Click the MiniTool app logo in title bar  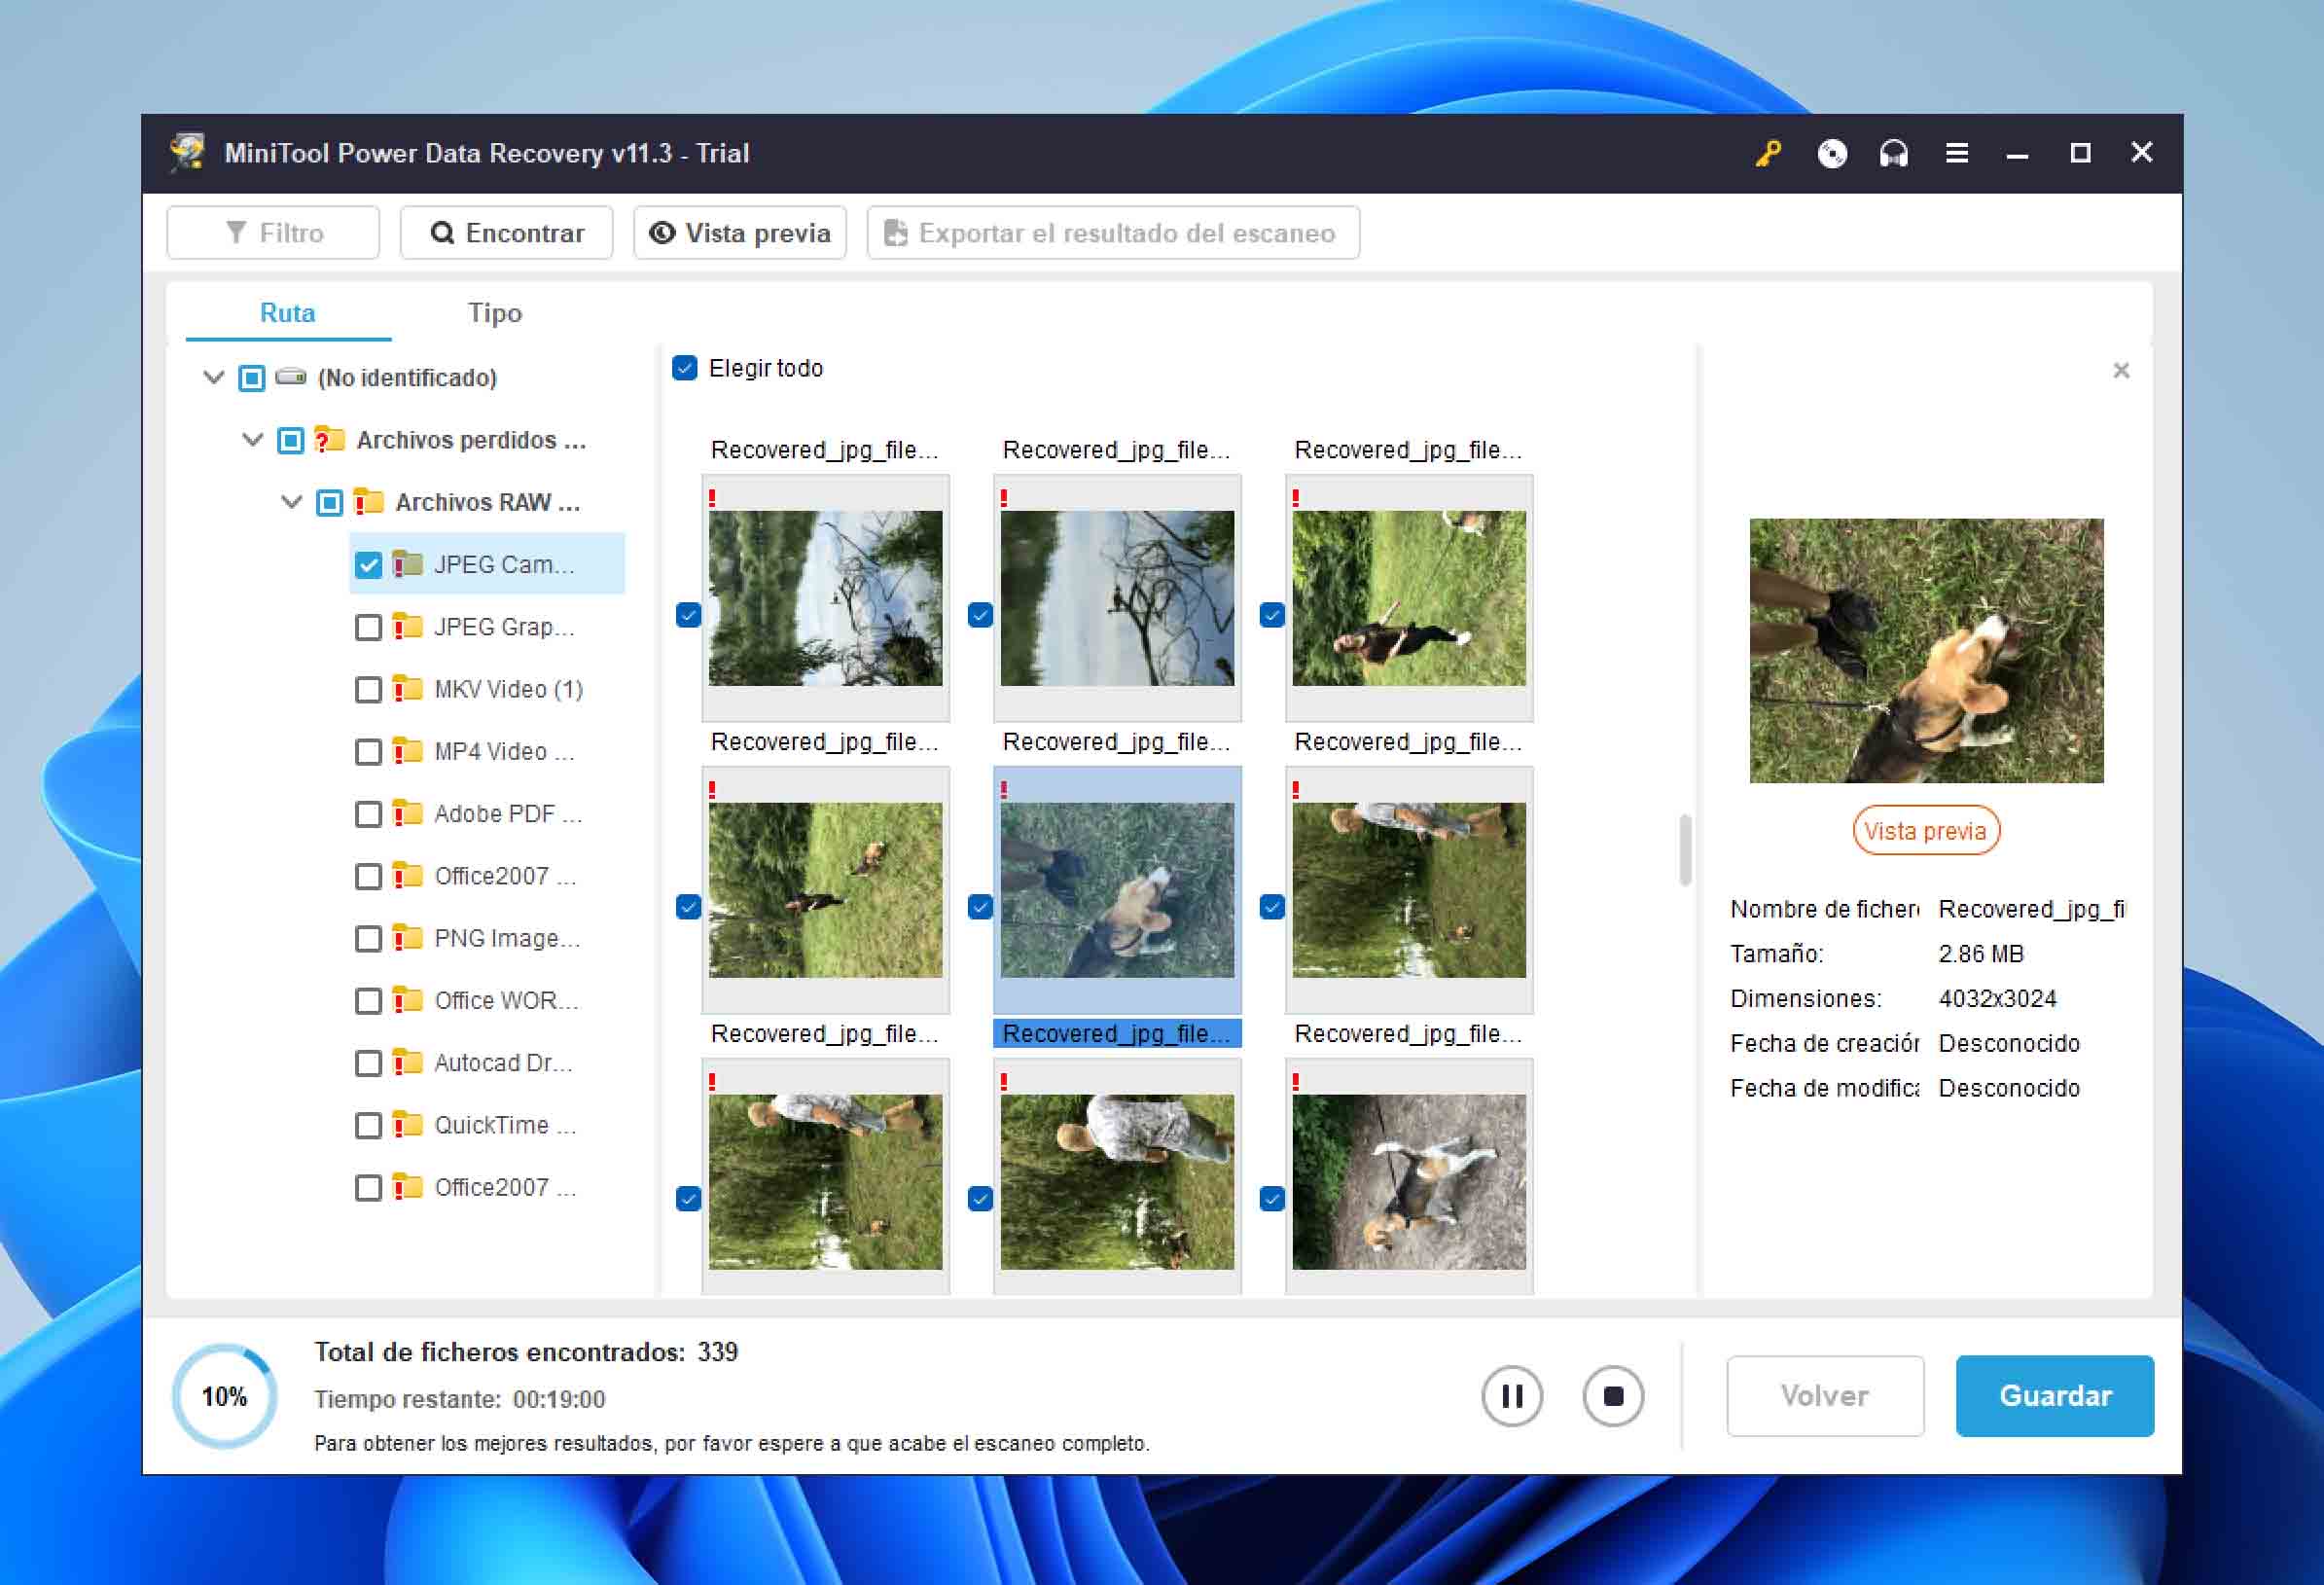coord(187,152)
